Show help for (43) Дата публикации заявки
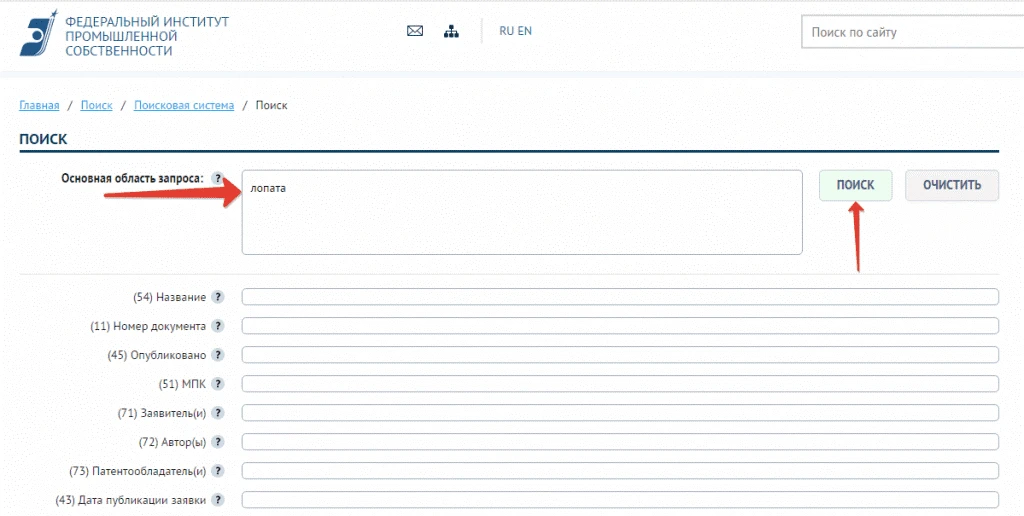Viewport: 1024px width, 516px height. click(x=218, y=500)
